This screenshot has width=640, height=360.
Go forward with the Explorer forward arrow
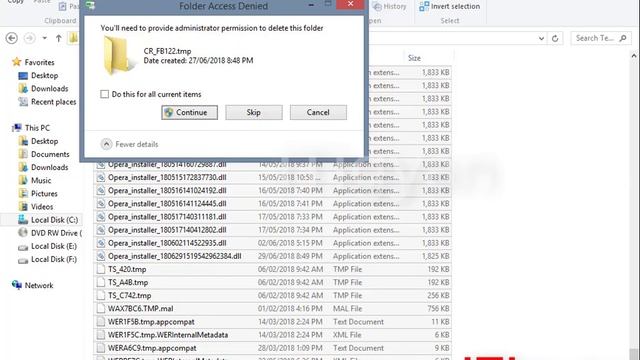pyautogui.click(x=29, y=38)
